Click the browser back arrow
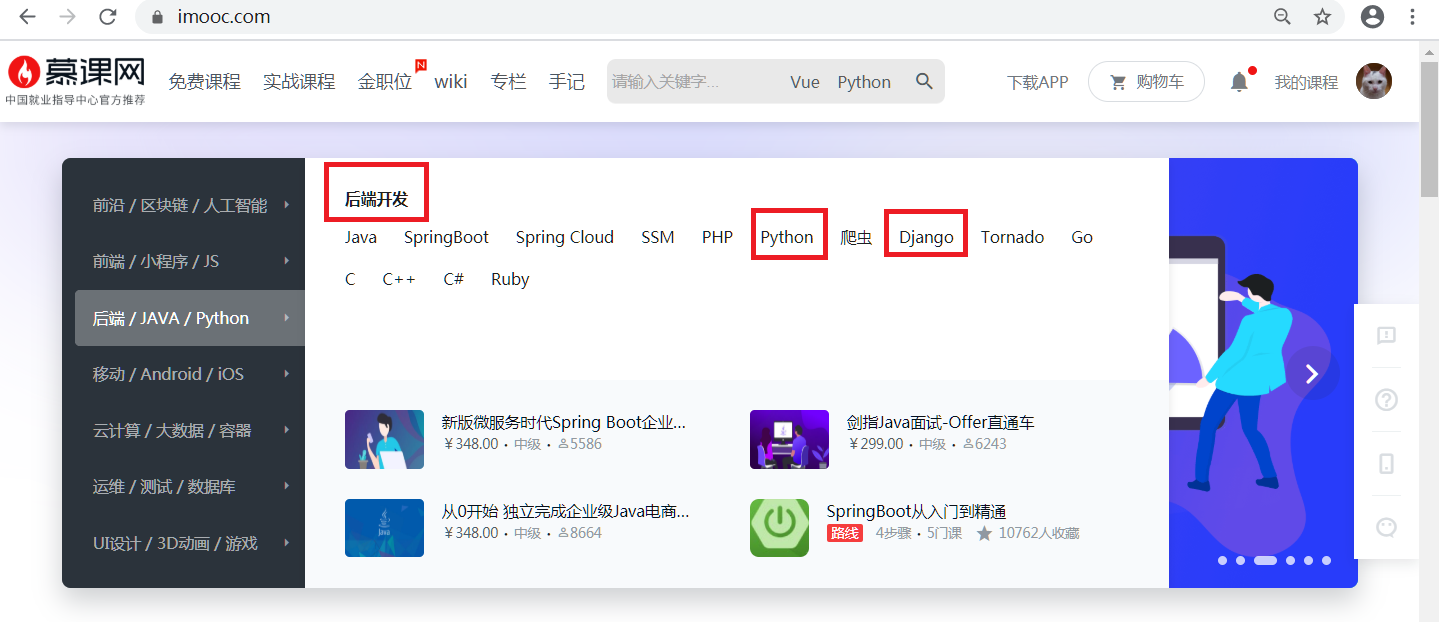The image size is (1439, 622). click(x=28, y=16)
